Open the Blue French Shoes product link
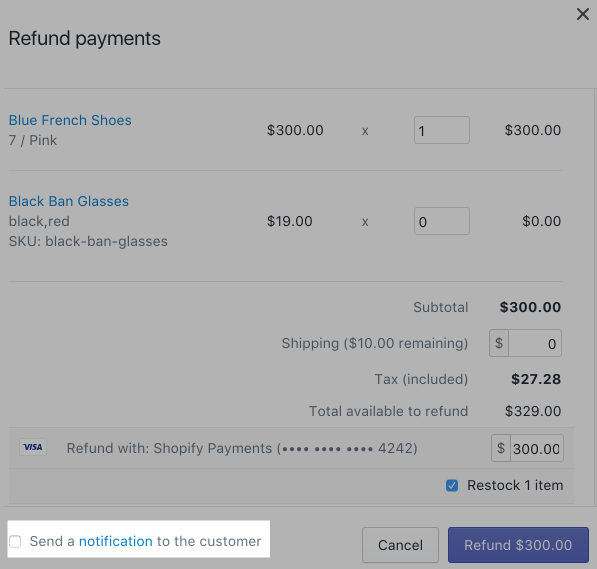Image resolution: width=597 pixels, height=569 pixels. coord(70,120)
